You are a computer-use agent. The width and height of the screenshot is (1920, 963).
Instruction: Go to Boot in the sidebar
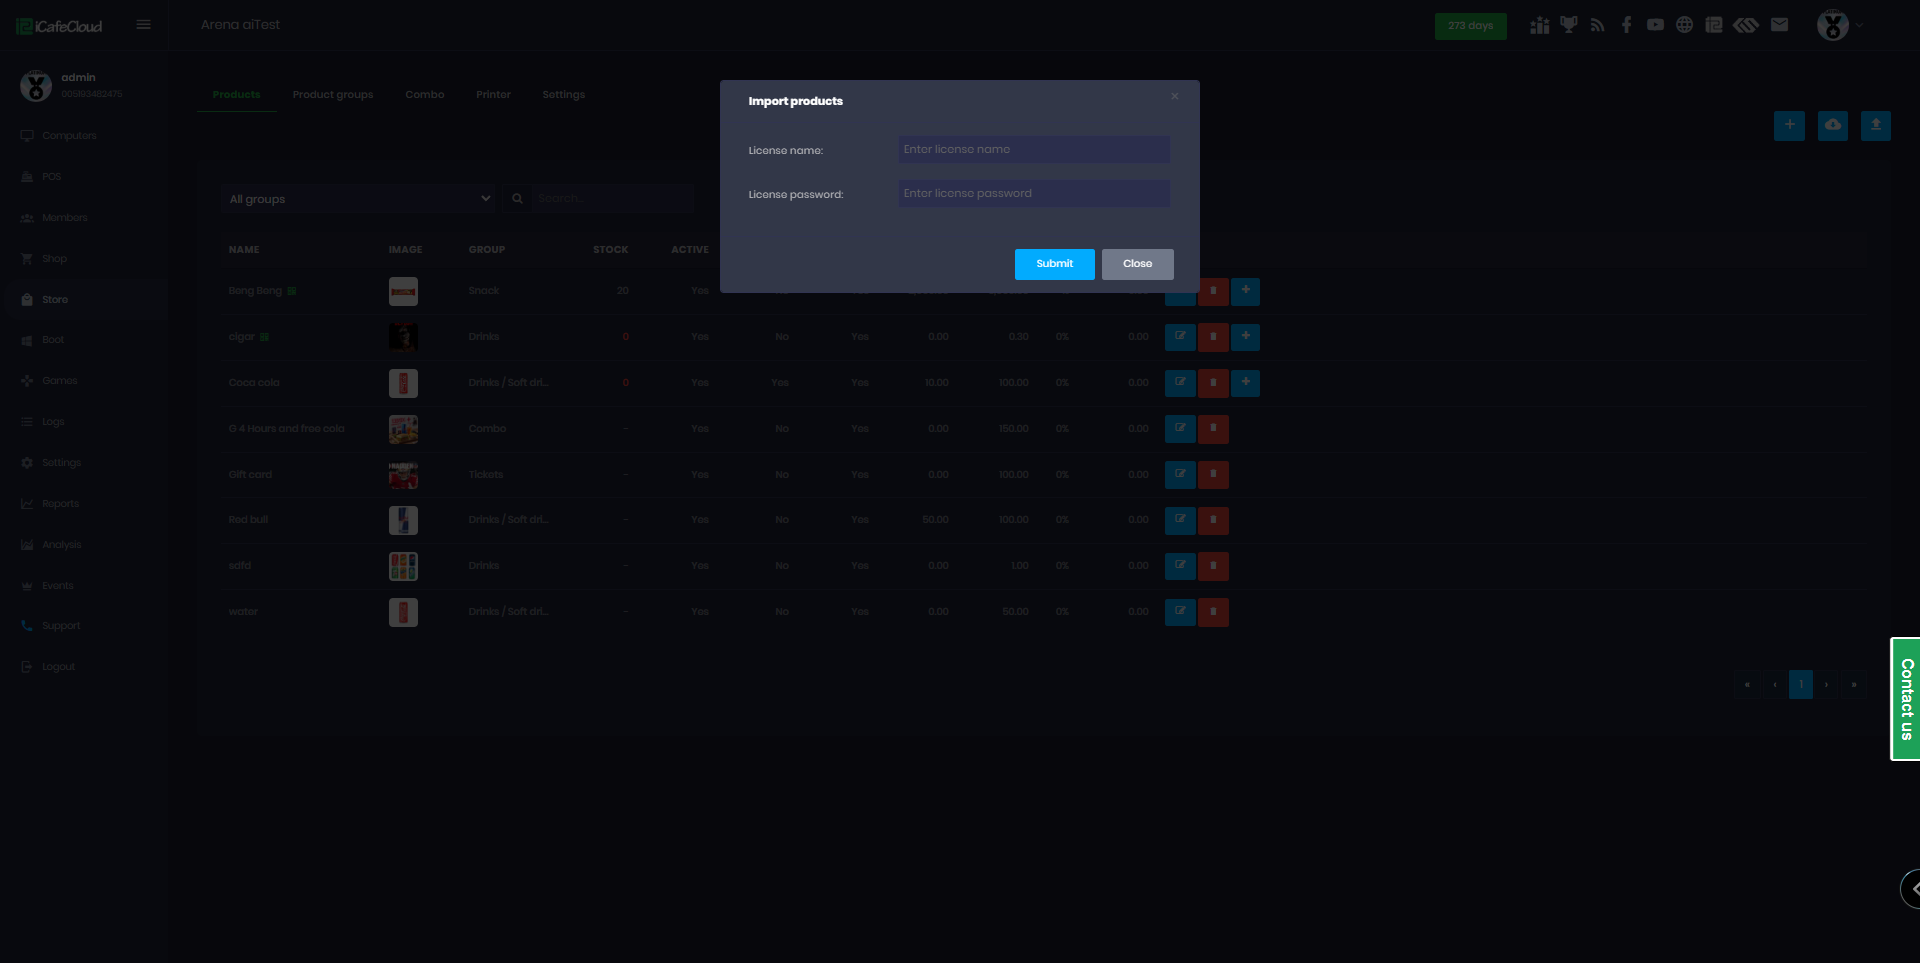[52, 340]
